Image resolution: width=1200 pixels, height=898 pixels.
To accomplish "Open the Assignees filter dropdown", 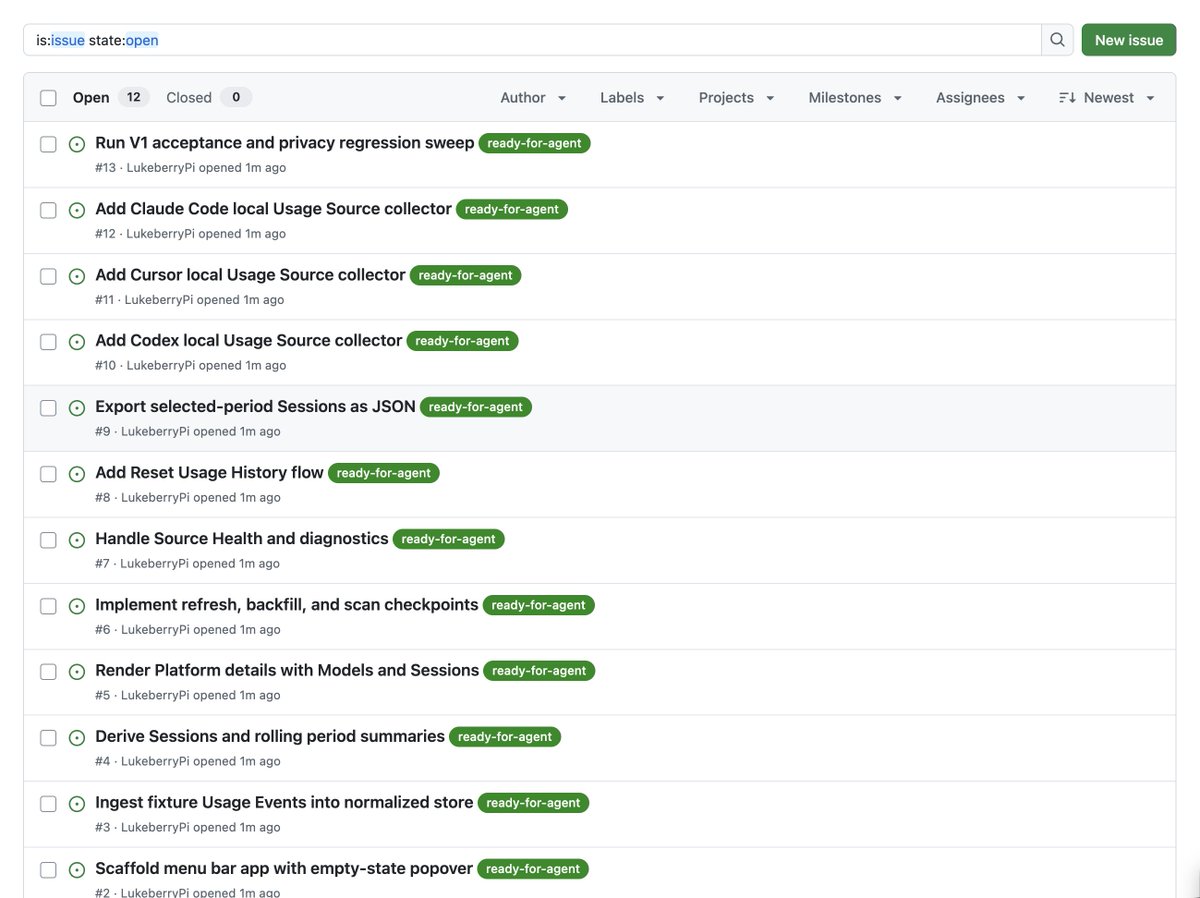I will pos(981,98).
